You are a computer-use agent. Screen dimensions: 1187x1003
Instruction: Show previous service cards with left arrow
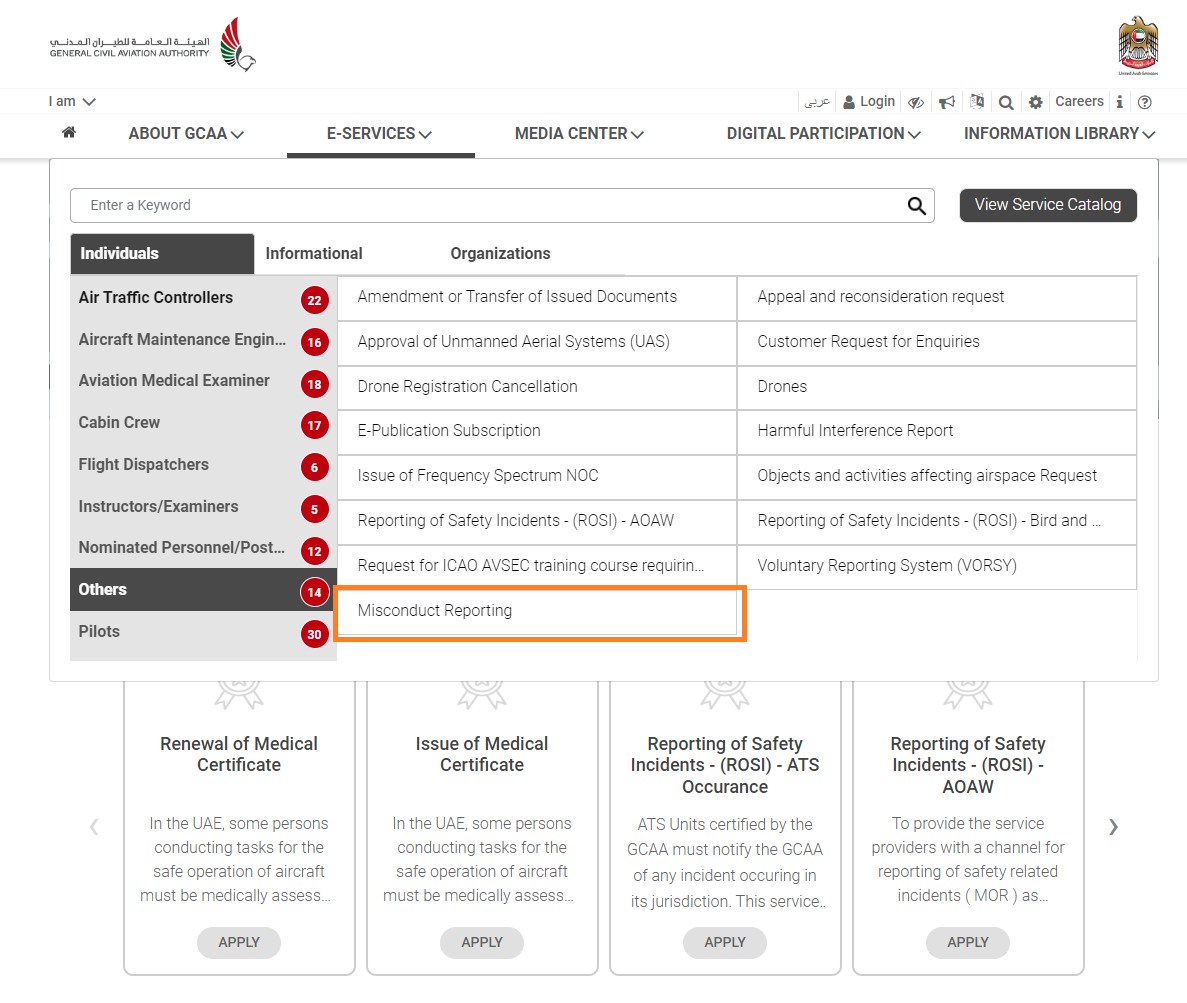click(x=94, y=827)
